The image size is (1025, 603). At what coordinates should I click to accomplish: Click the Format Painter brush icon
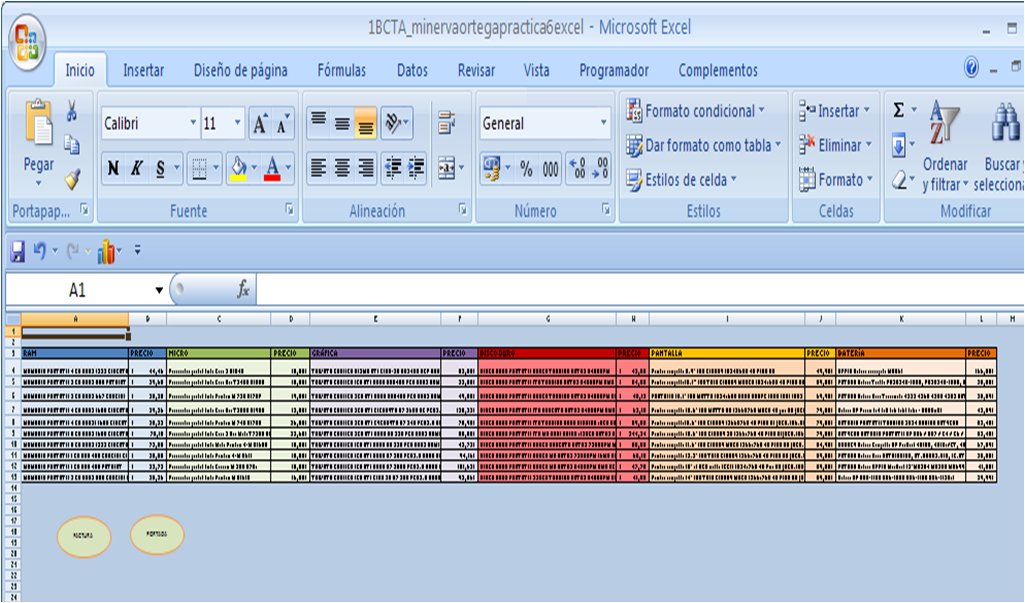pos(72,179)
